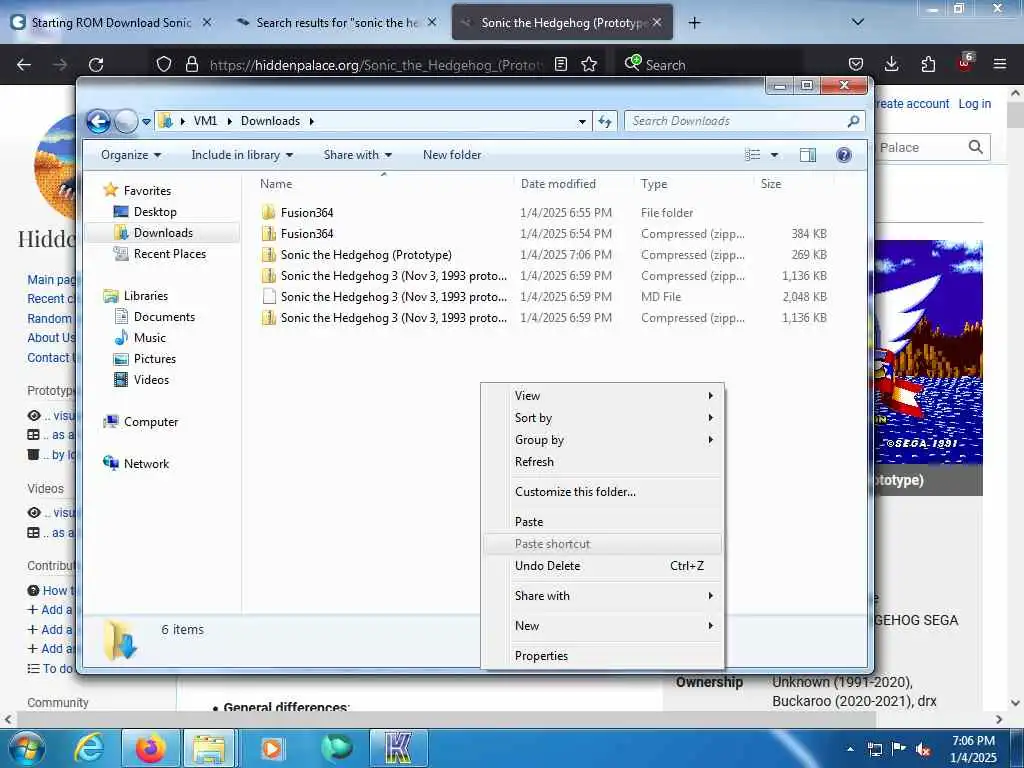Select Libraries in the navigation pane
The height and width of the screenshot is (768, 1024).
click(x=146, y=296)
